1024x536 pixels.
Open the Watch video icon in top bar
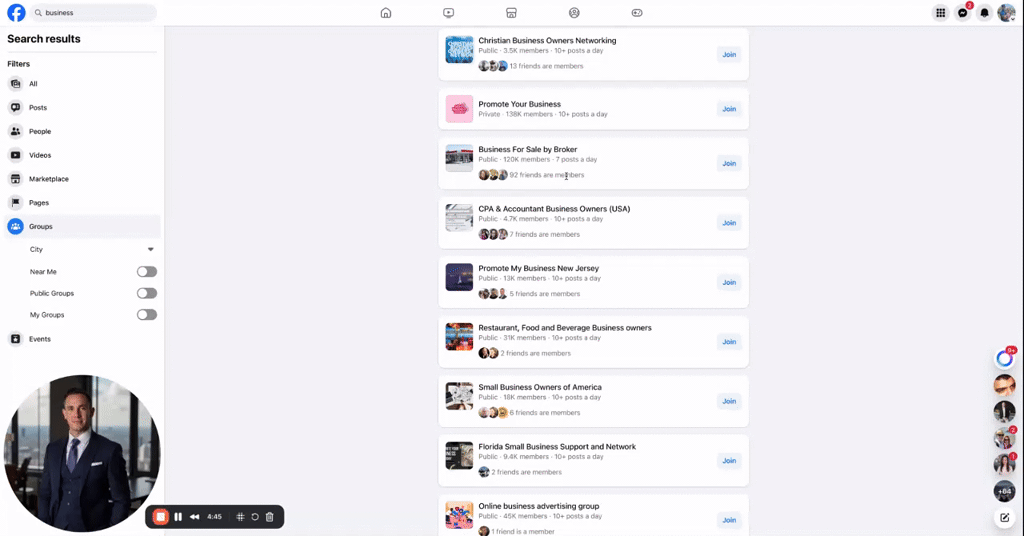pyautogui.click(x=449, y=12)
